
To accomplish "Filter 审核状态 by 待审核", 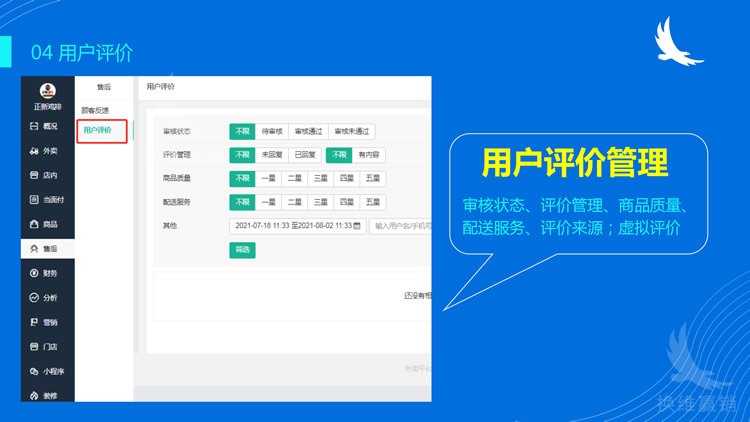I will coord(272,131).
